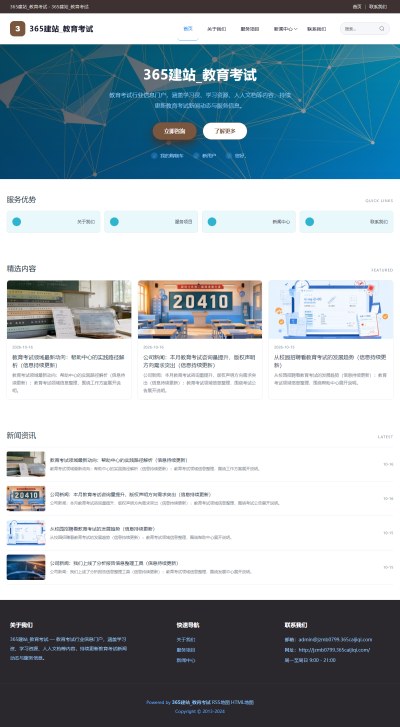Viewport: 400px width, 727px height.
Task: Click the white 了解更多 button
Action: click(225, 131)
